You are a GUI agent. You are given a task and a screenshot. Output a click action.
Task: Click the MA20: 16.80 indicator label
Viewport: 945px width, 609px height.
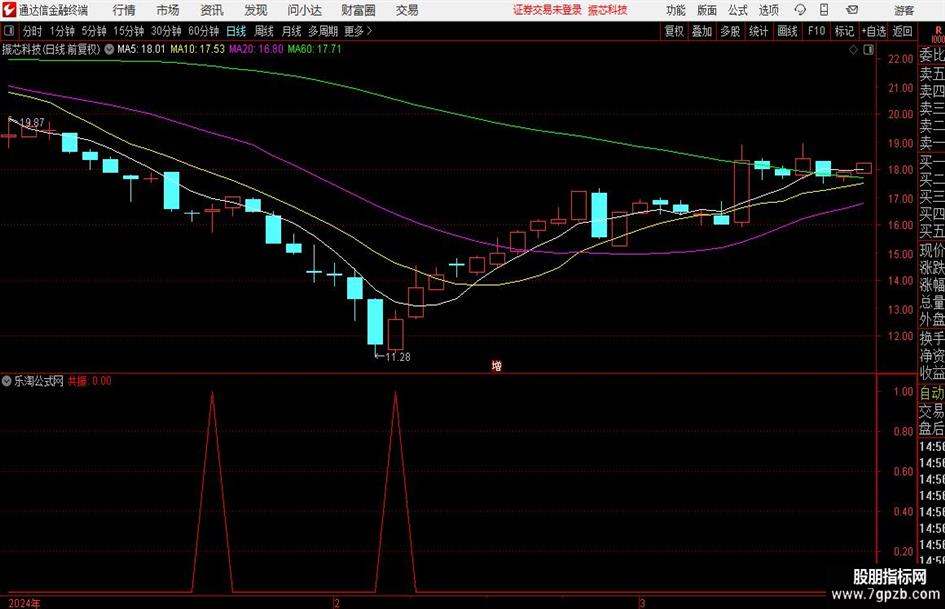pos(256,49)
